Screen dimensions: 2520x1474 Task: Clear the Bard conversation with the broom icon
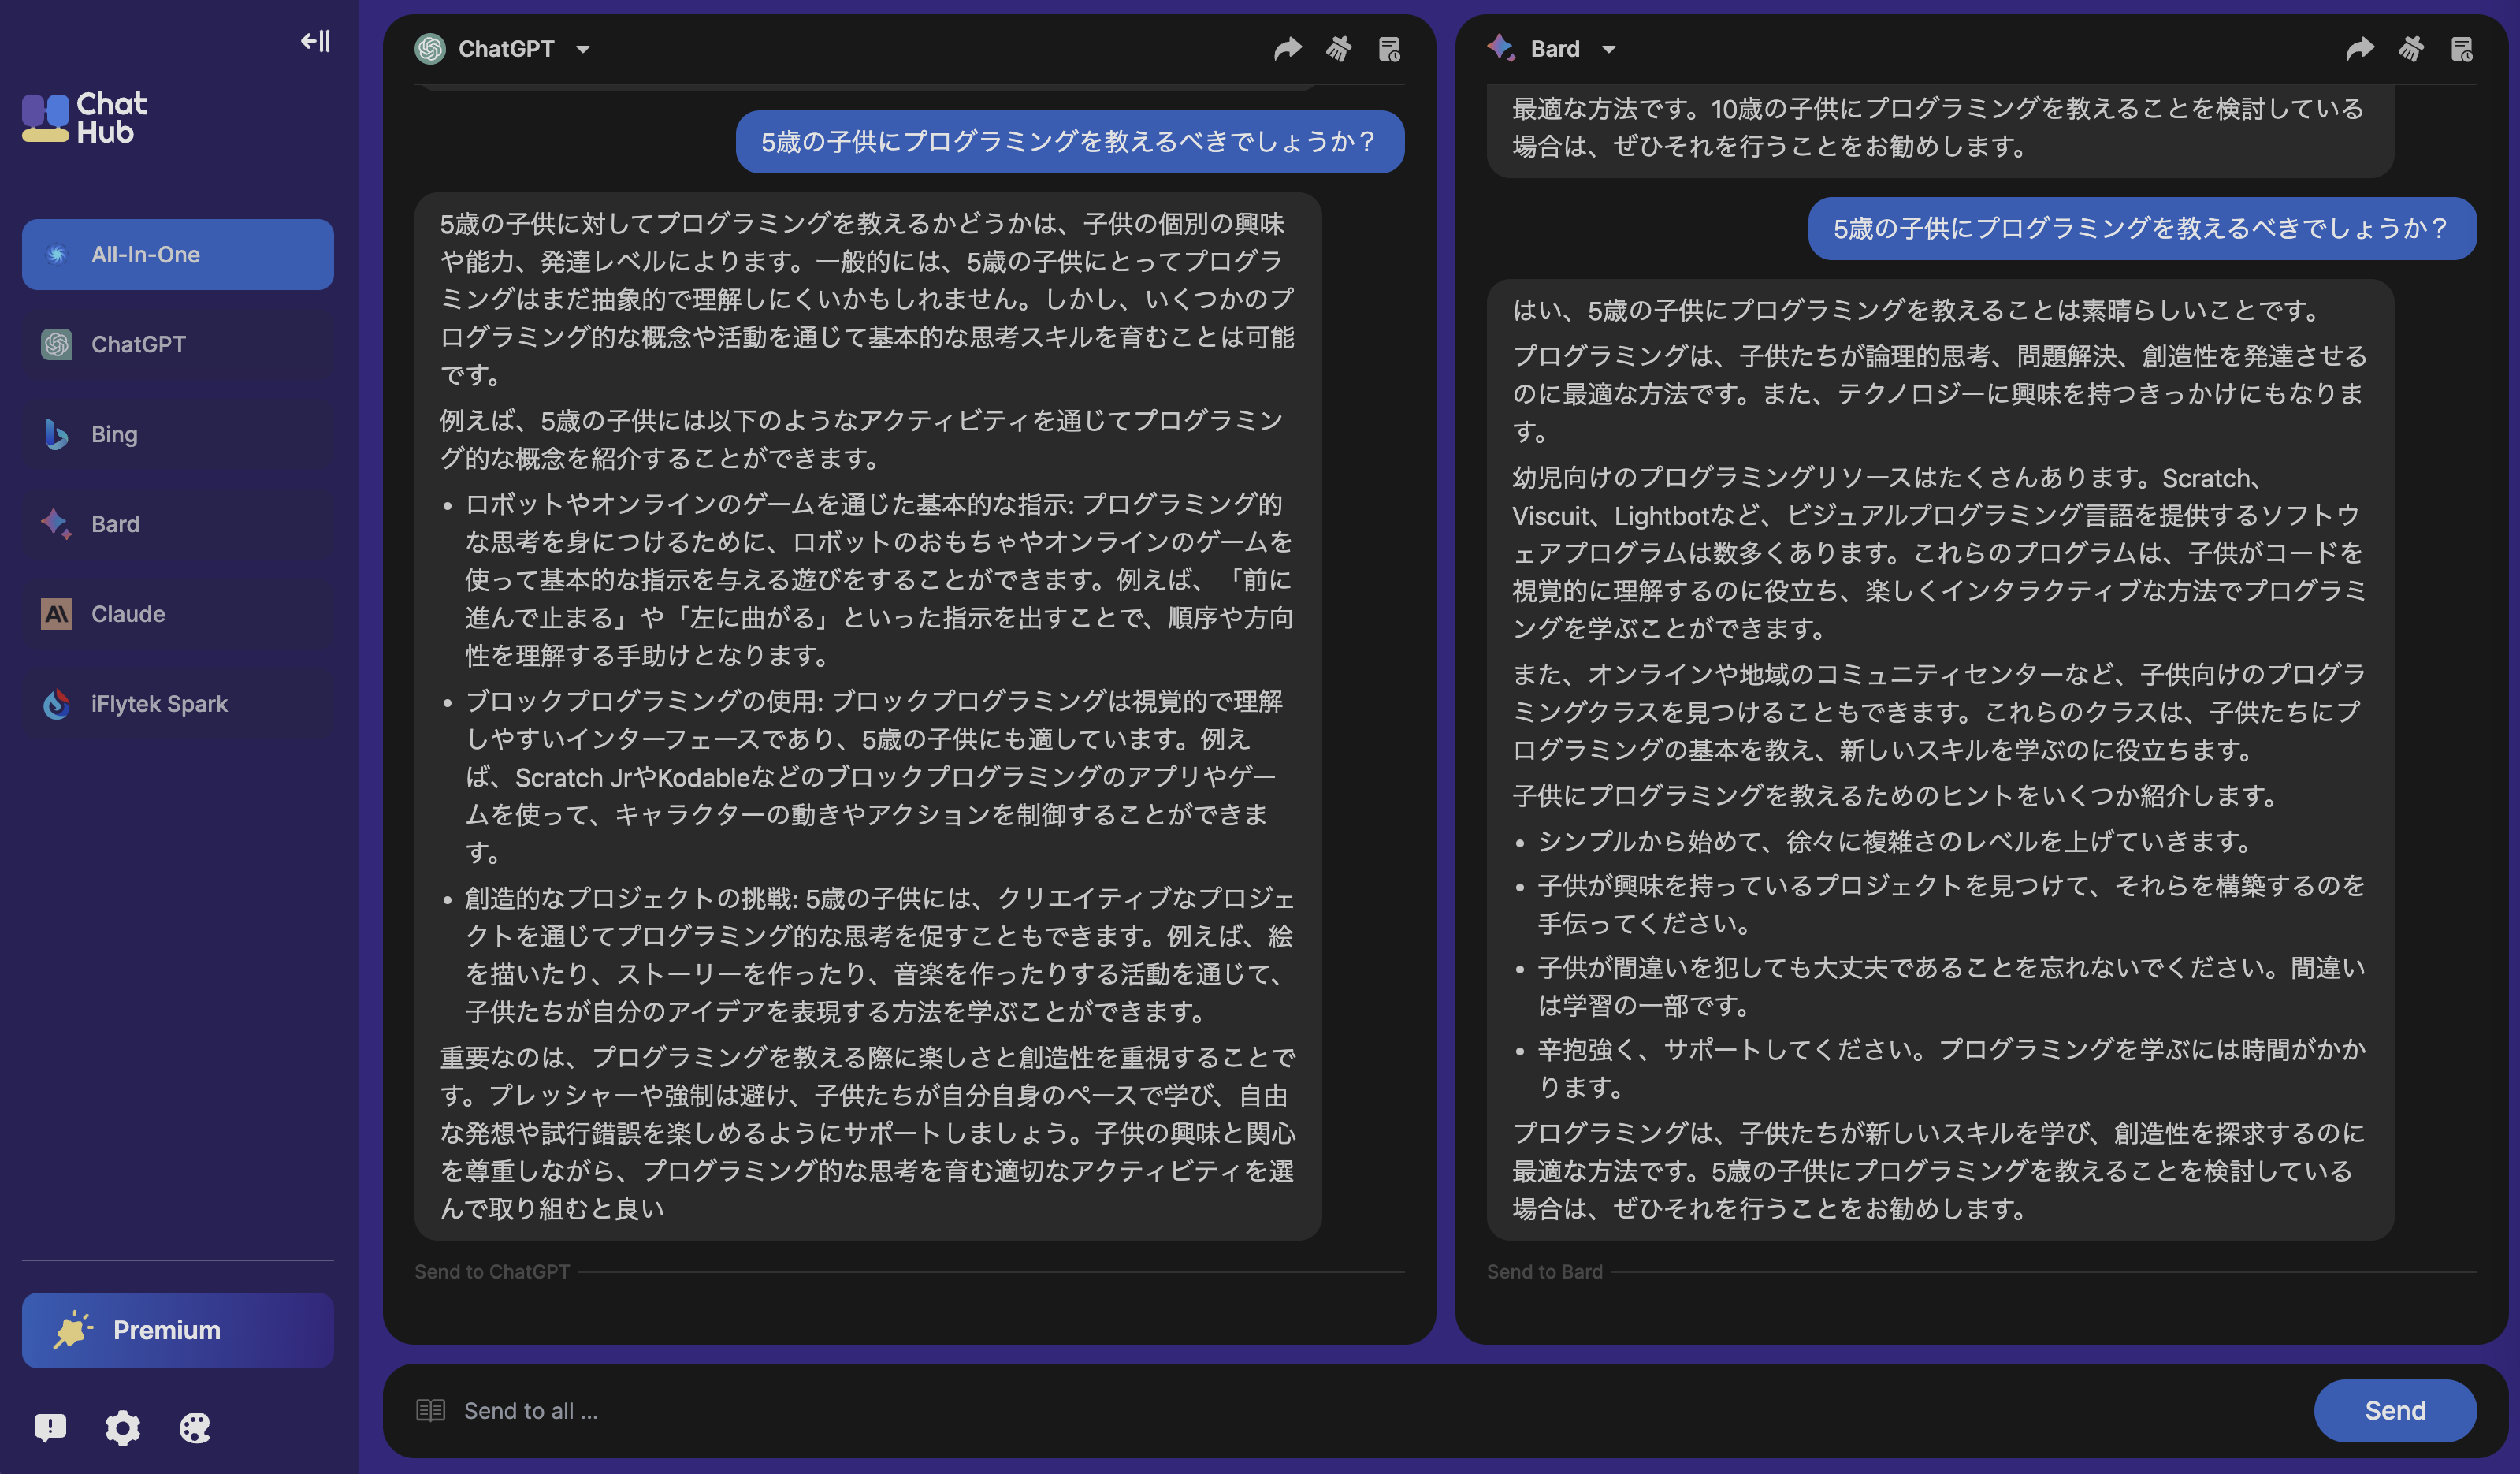coord(2410,48)
